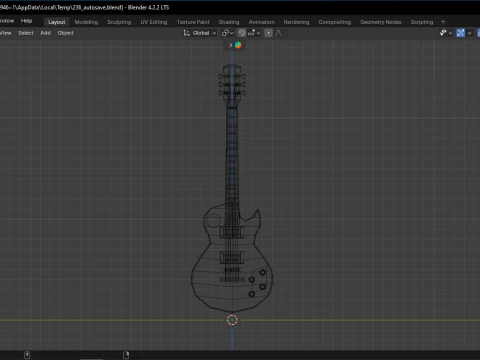Switch to the Rendering workspace tab
Image resolution: width=480 pixels, height=360 pixels.
pyautogui.click(x=296, y=22)
